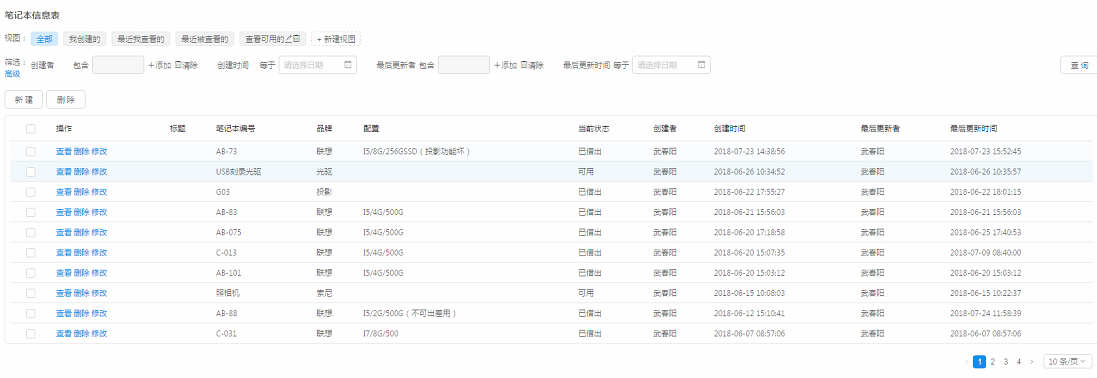Screen dimensions: 1097x378
Task: Click 修改 link in AB-075 row
Action: point(99,232)
